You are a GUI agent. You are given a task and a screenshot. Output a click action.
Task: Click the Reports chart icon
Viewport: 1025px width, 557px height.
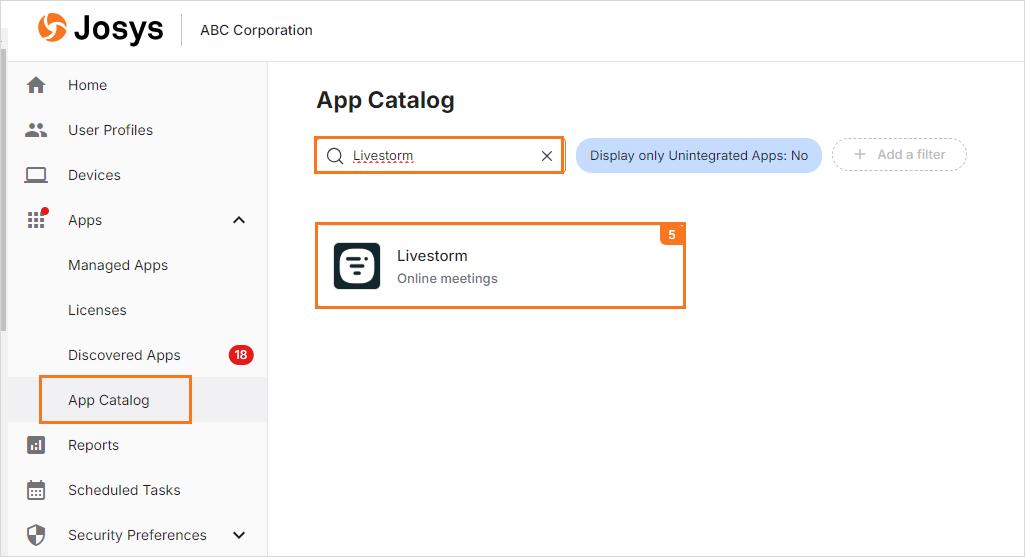pos(36,445)
